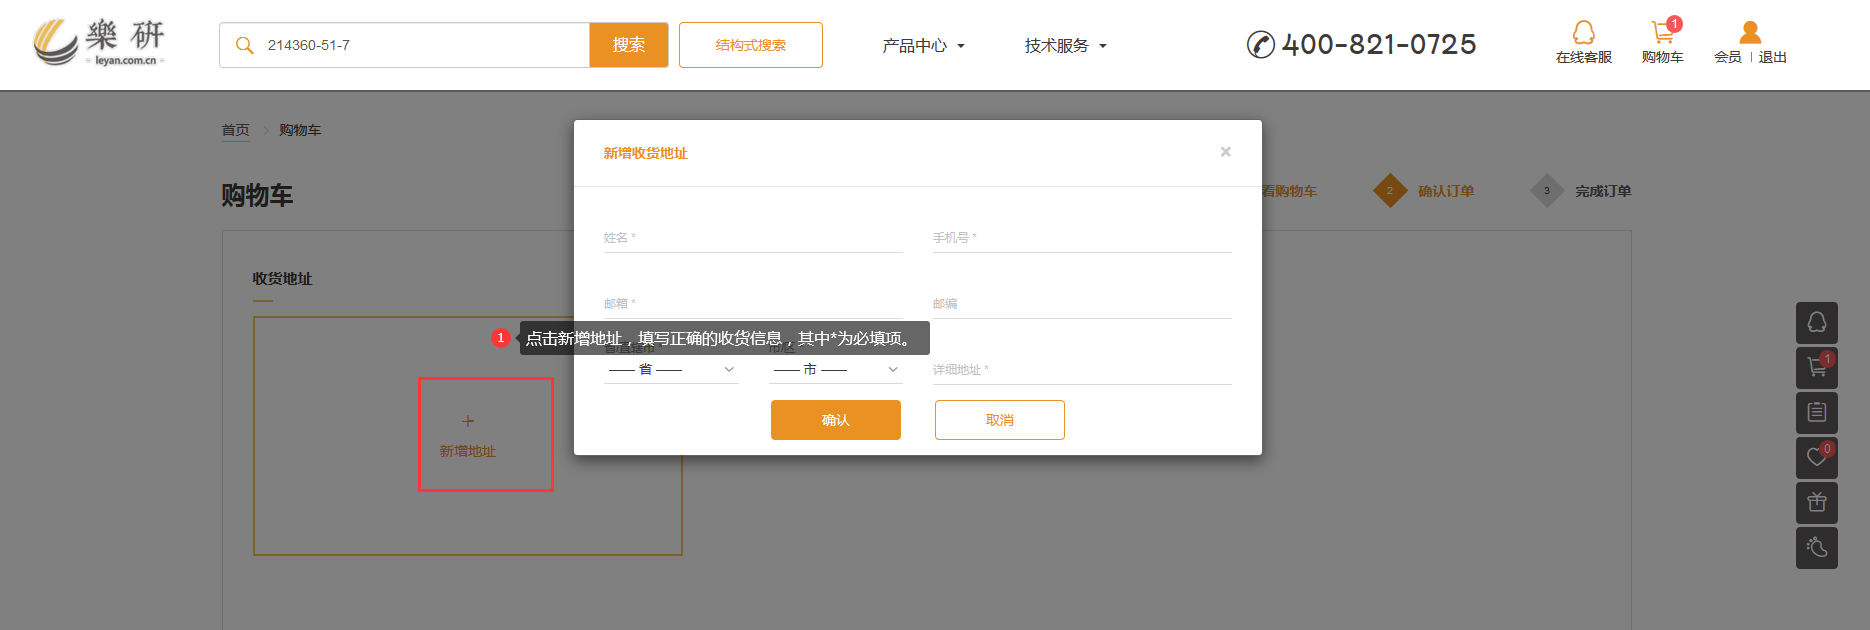Expand the 省 province dropdown
The image size is (1870, 630).
click(671, 370)
